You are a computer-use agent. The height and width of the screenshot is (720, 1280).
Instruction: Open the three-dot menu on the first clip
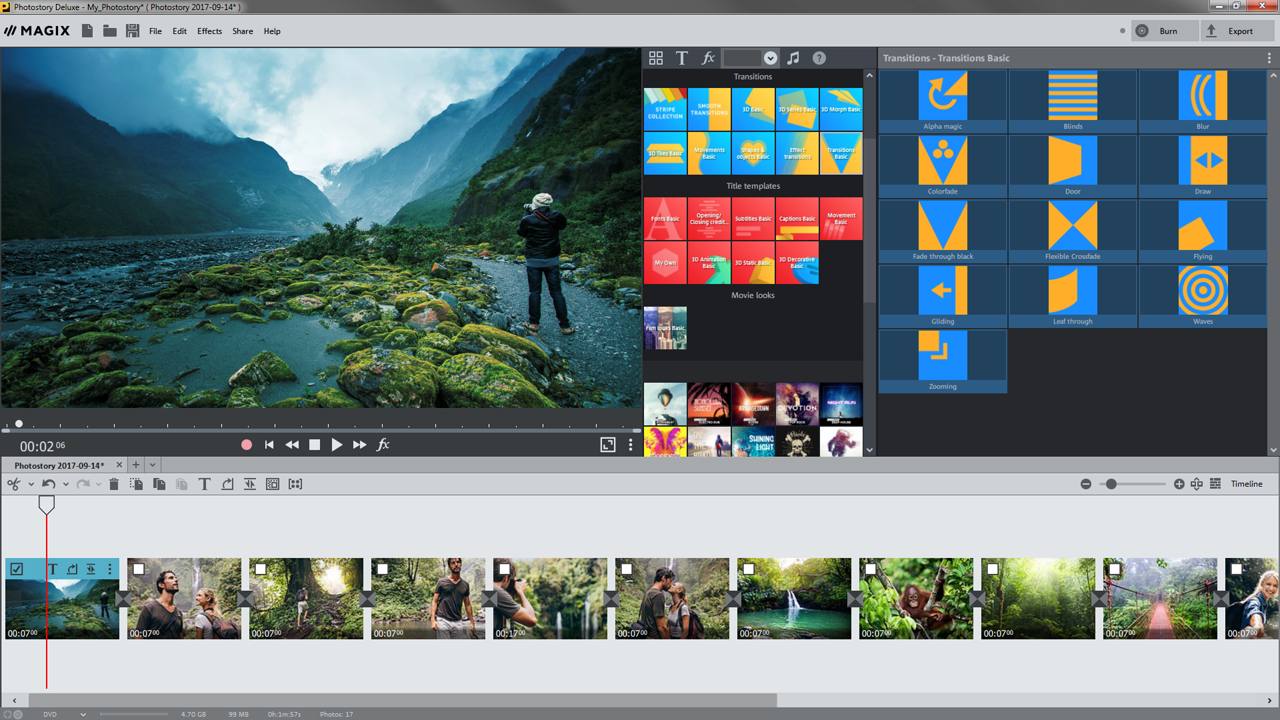tap(109, 569)
